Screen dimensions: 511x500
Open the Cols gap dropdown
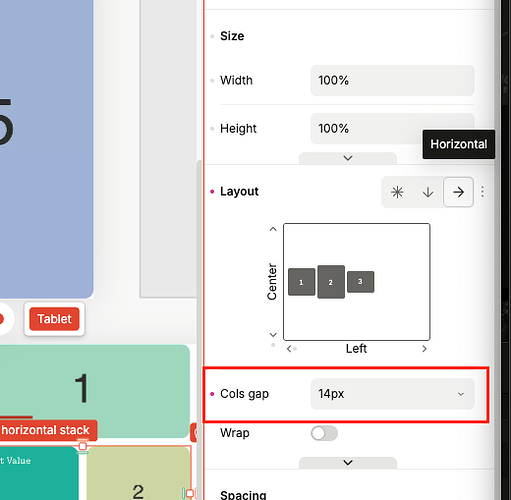(x=392, y=394)
